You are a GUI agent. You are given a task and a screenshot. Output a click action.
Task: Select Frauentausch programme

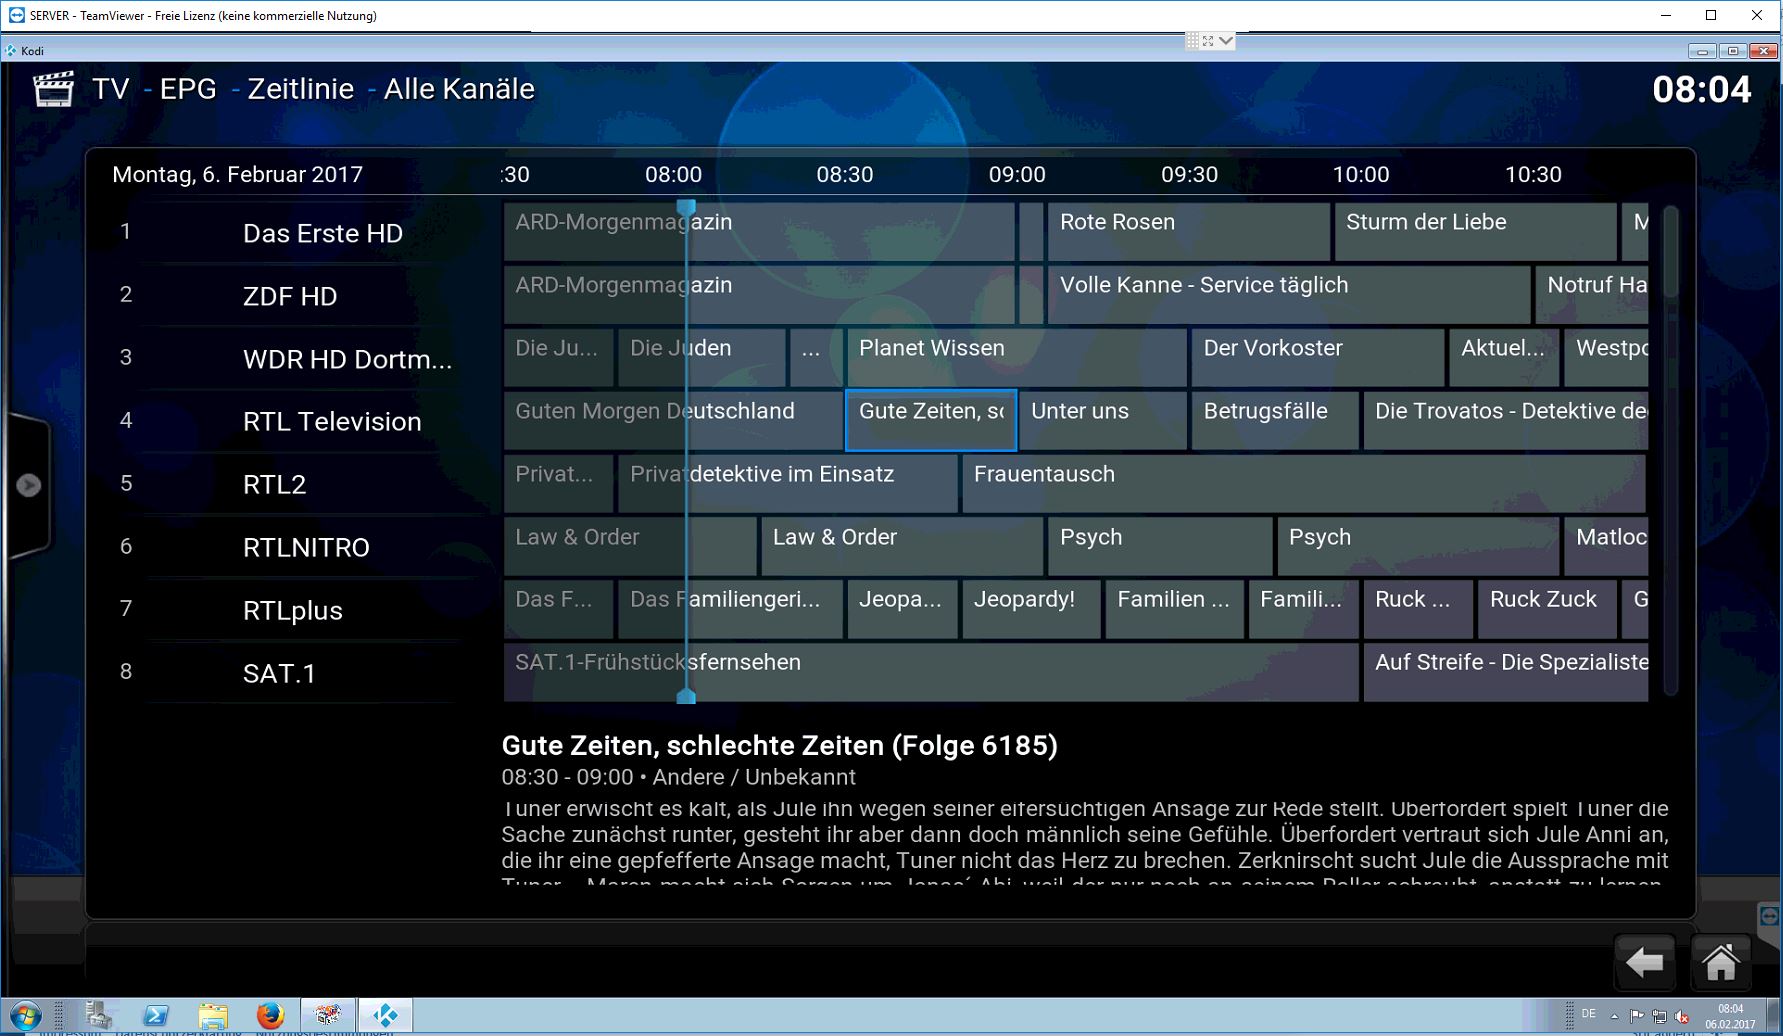pyautogui.click(x=1304, y=483)
